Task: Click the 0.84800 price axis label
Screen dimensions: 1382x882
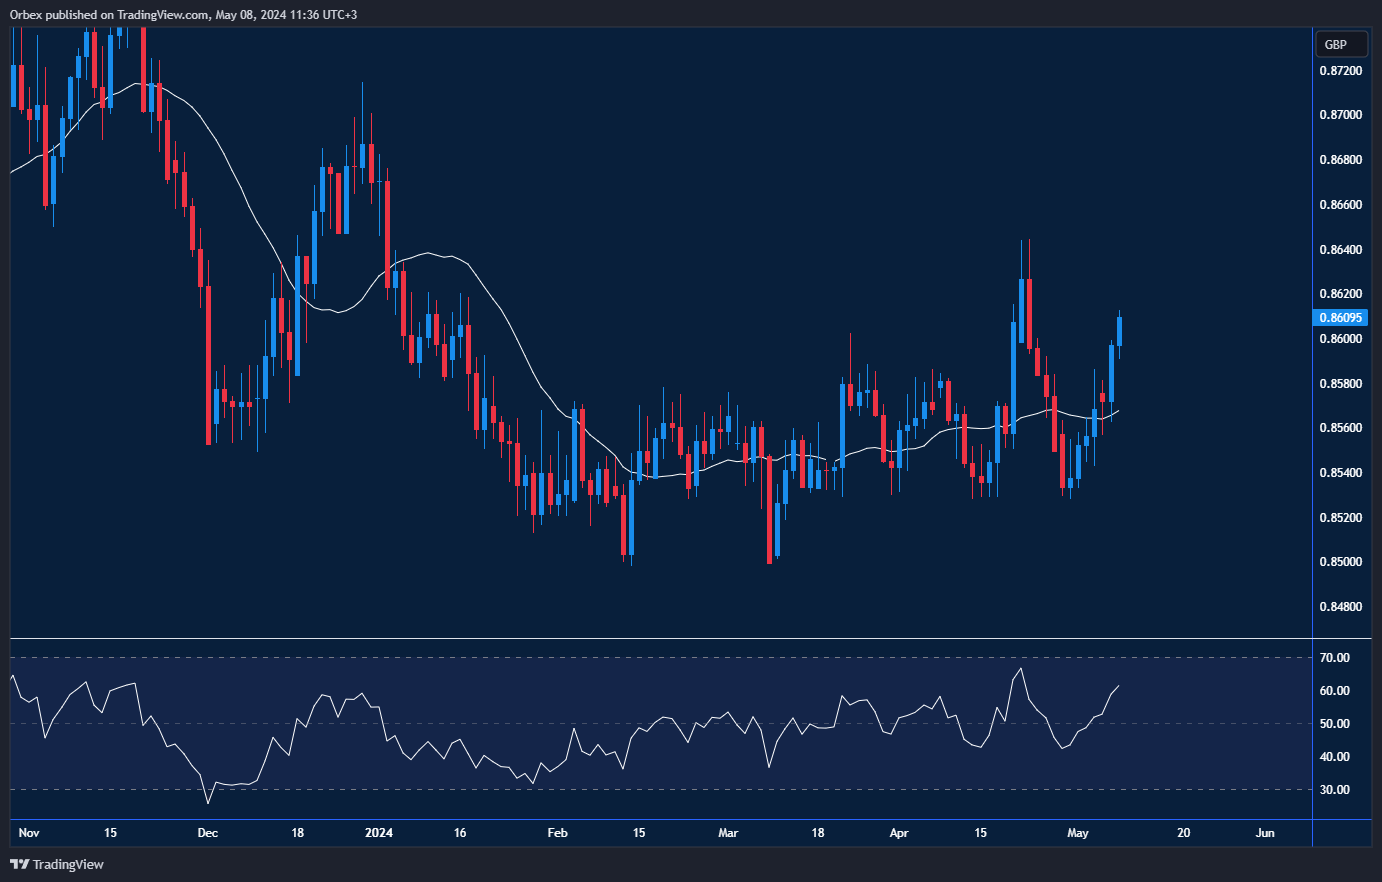Action: 1340,607
